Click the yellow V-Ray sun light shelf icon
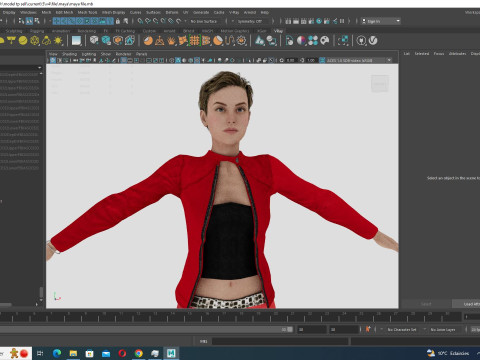 (x=58, y=41)
